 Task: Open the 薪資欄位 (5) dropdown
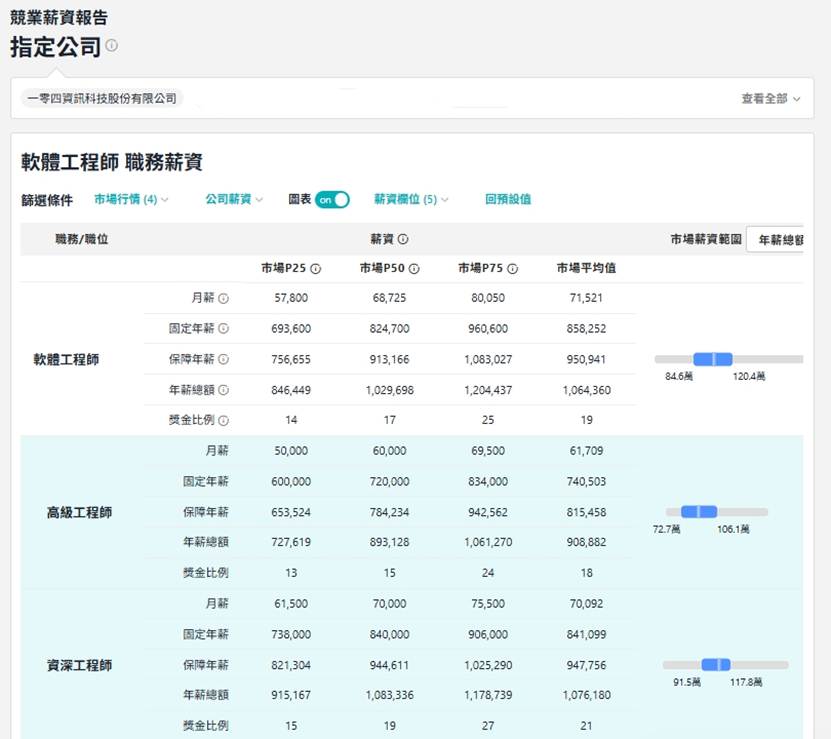pyautogui.click(x=411, y=199)
